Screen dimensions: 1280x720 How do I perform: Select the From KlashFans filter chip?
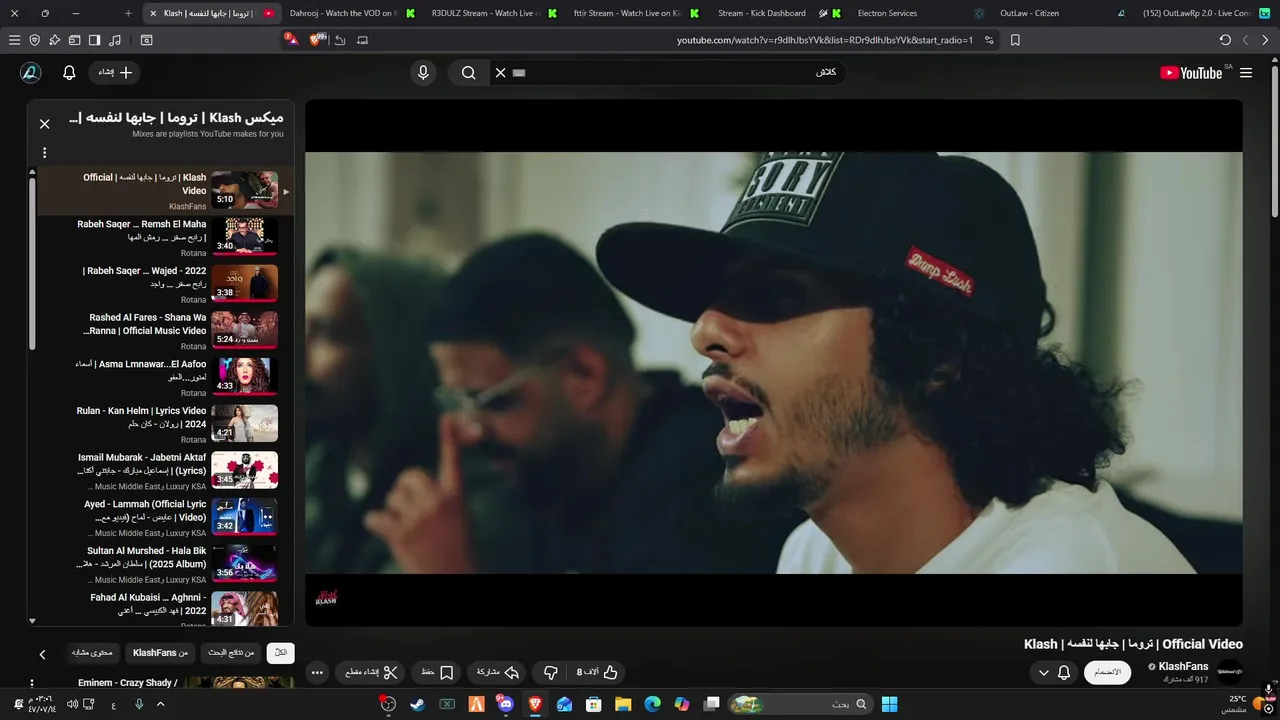point(161,653)
